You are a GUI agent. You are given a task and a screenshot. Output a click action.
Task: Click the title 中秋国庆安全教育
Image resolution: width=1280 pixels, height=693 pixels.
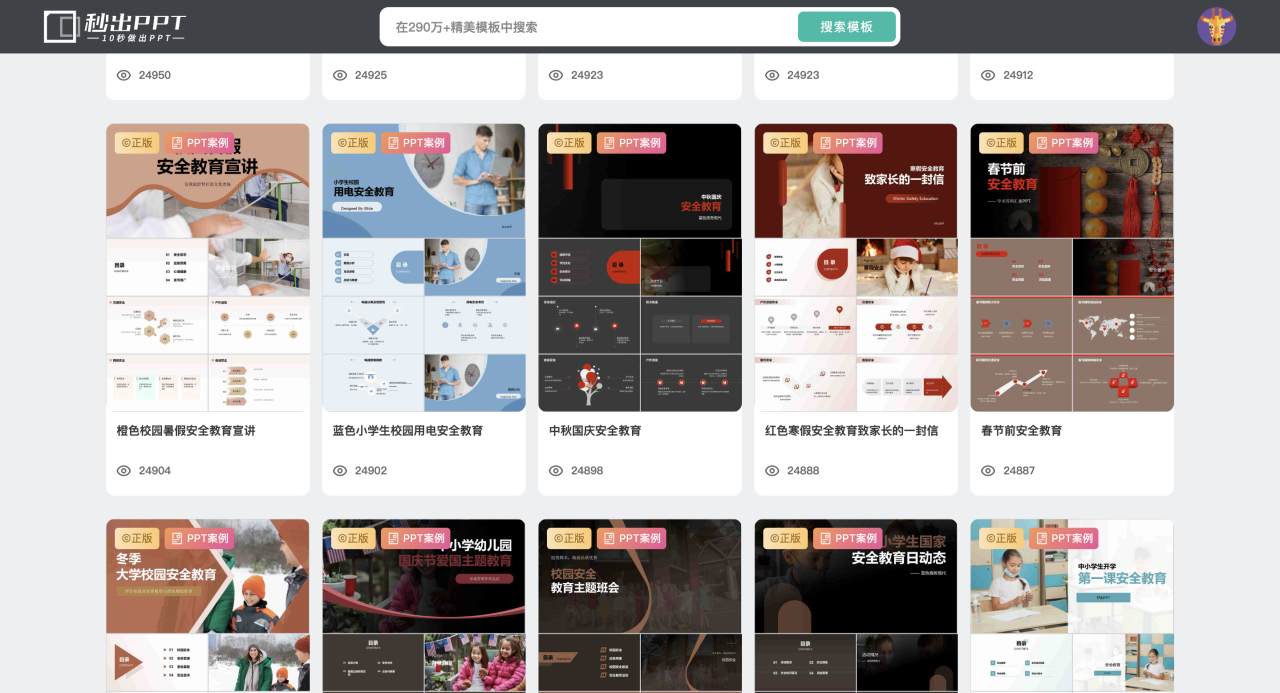(x=595, y=431)
